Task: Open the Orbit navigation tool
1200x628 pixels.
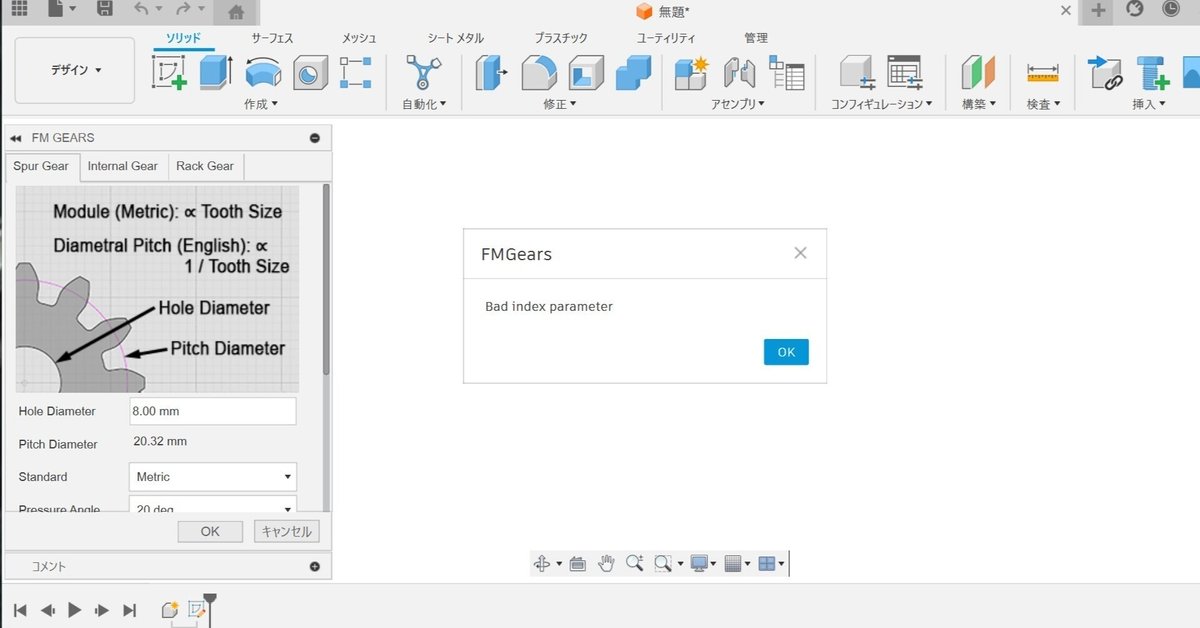Action: (542, 564)
